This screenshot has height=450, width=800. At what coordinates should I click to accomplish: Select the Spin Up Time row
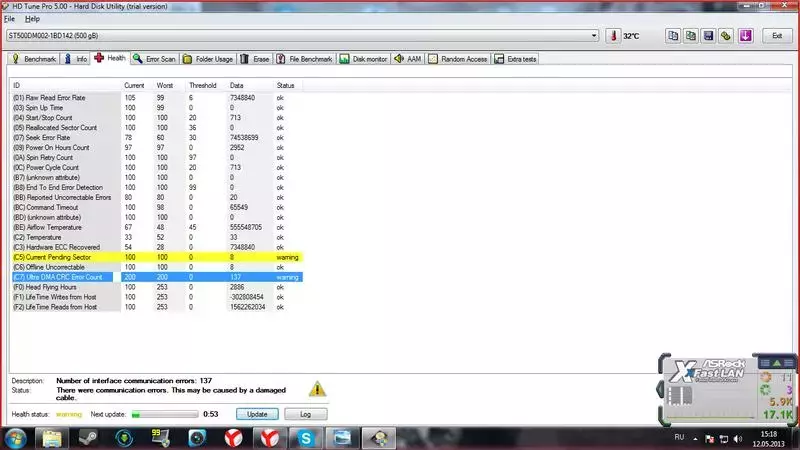point(157,108)
